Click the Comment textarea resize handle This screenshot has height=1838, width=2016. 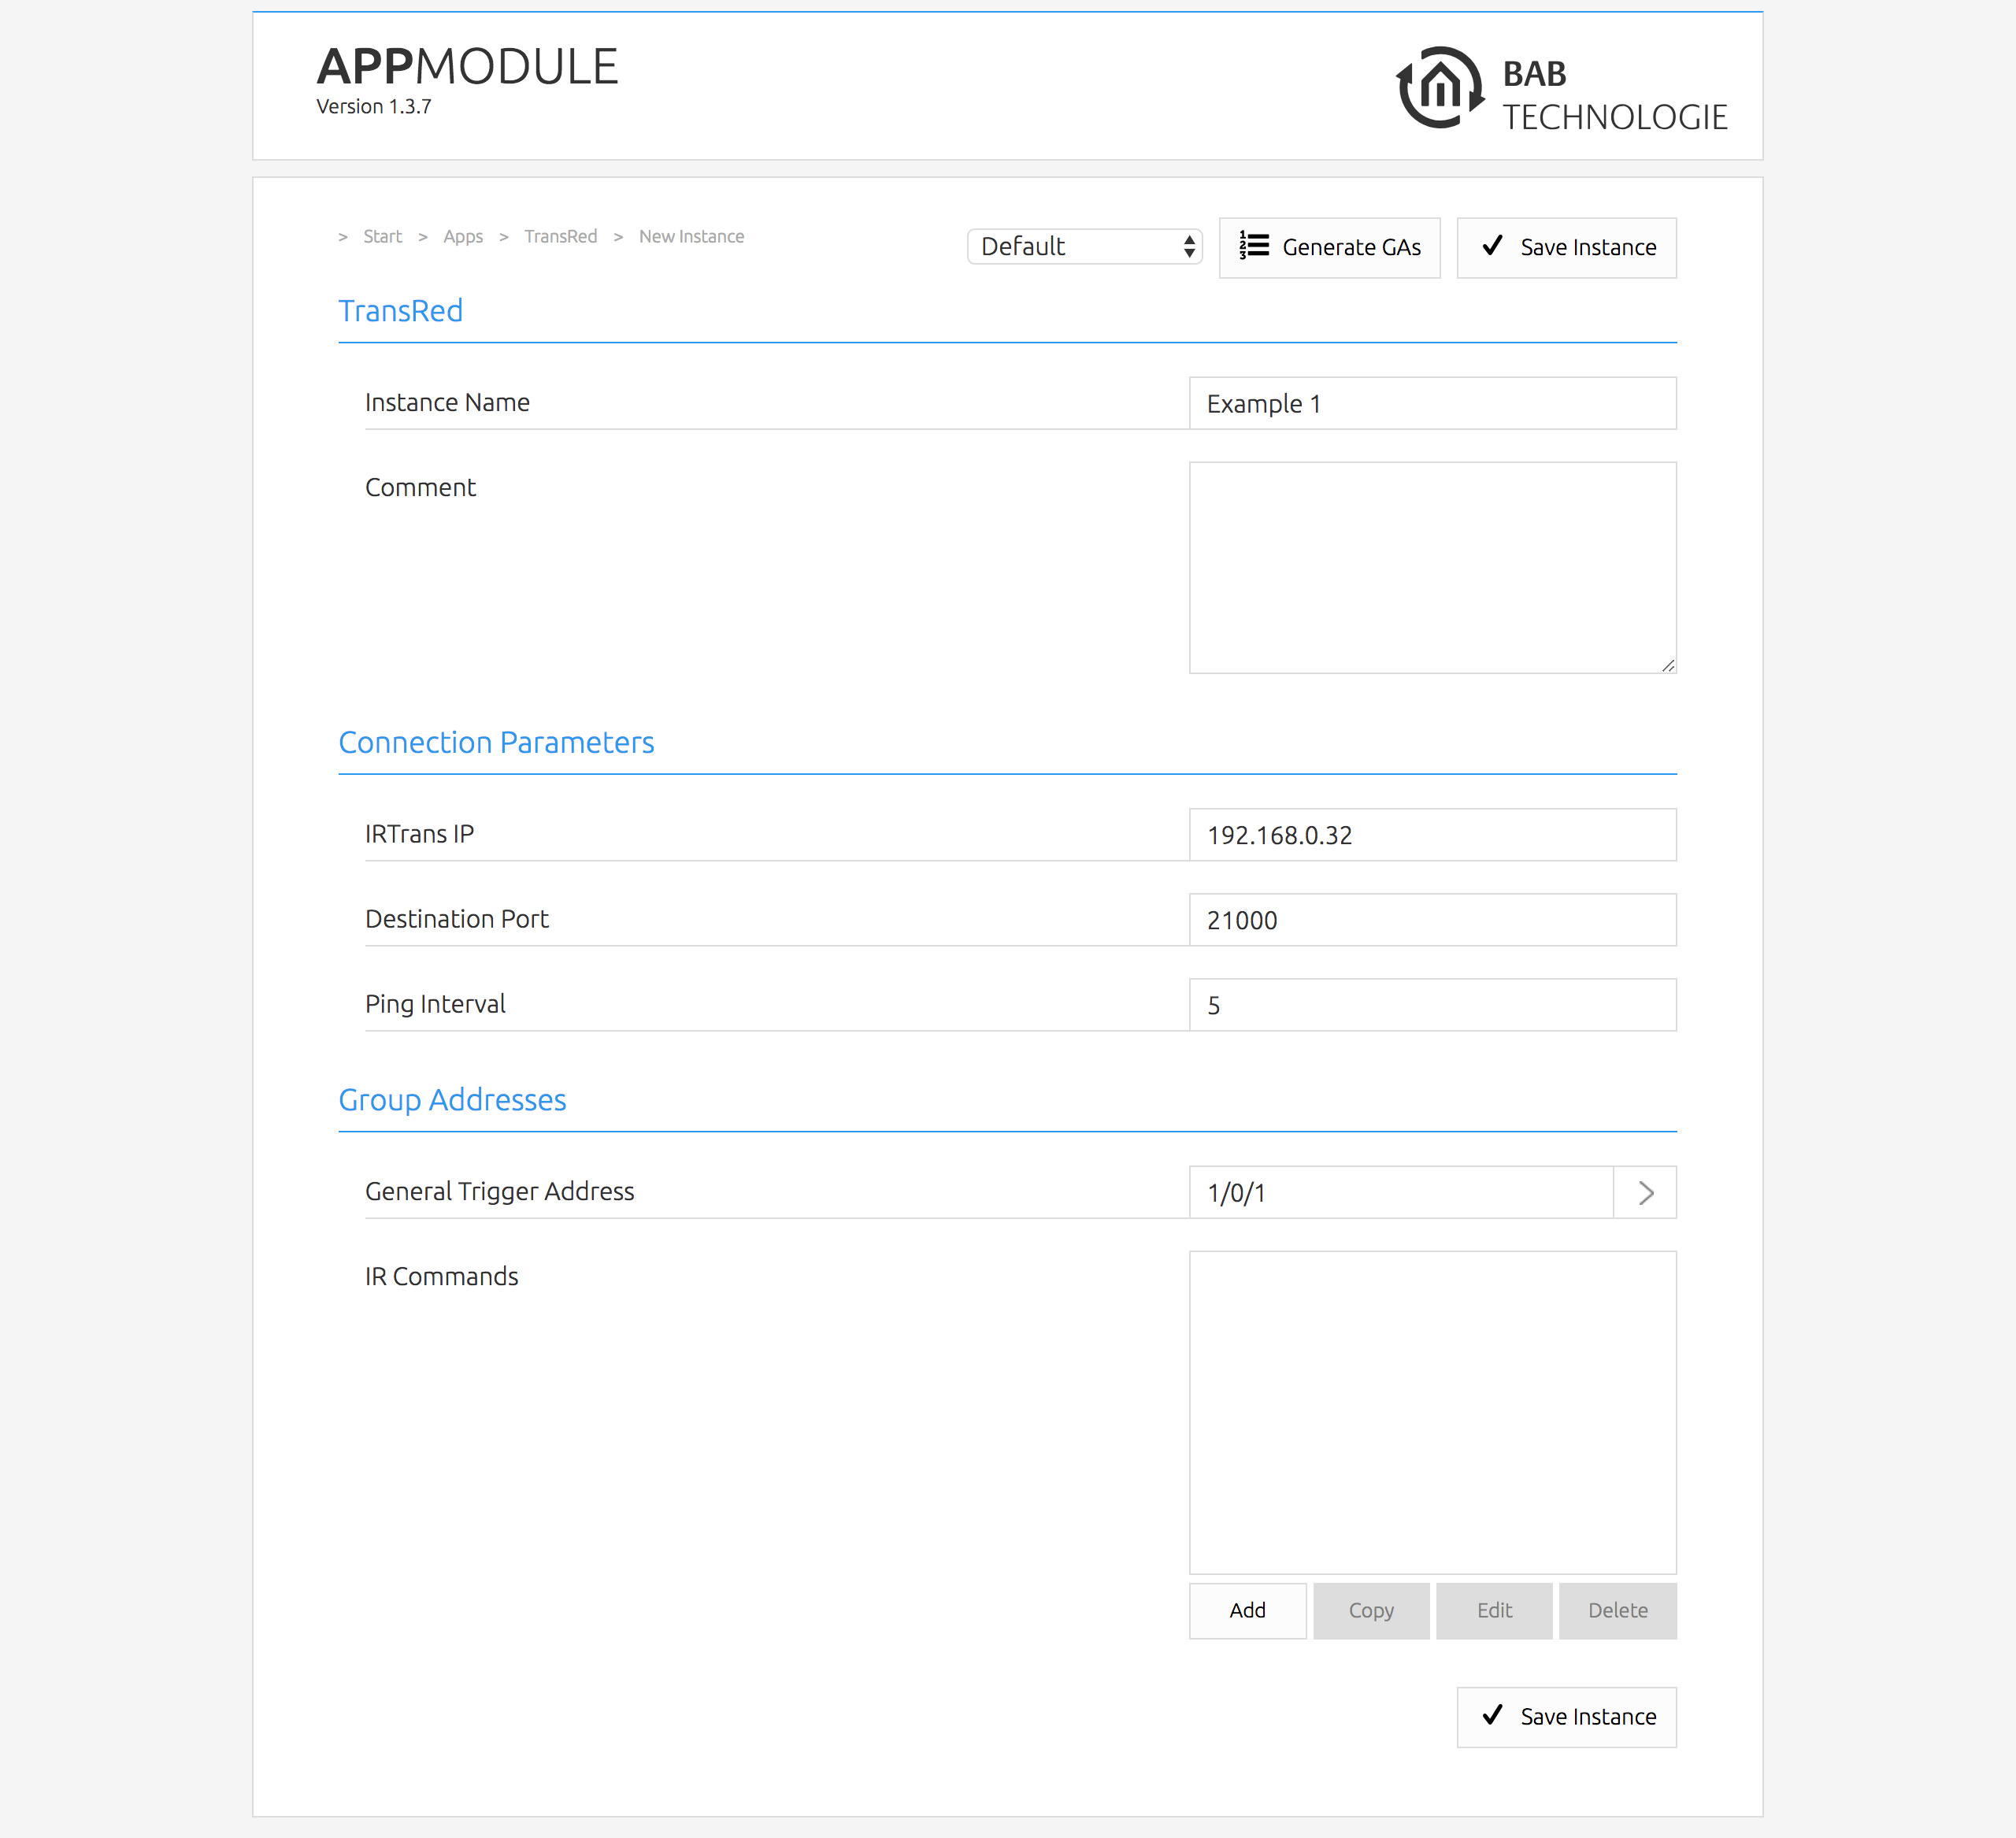coord(1668,665)
